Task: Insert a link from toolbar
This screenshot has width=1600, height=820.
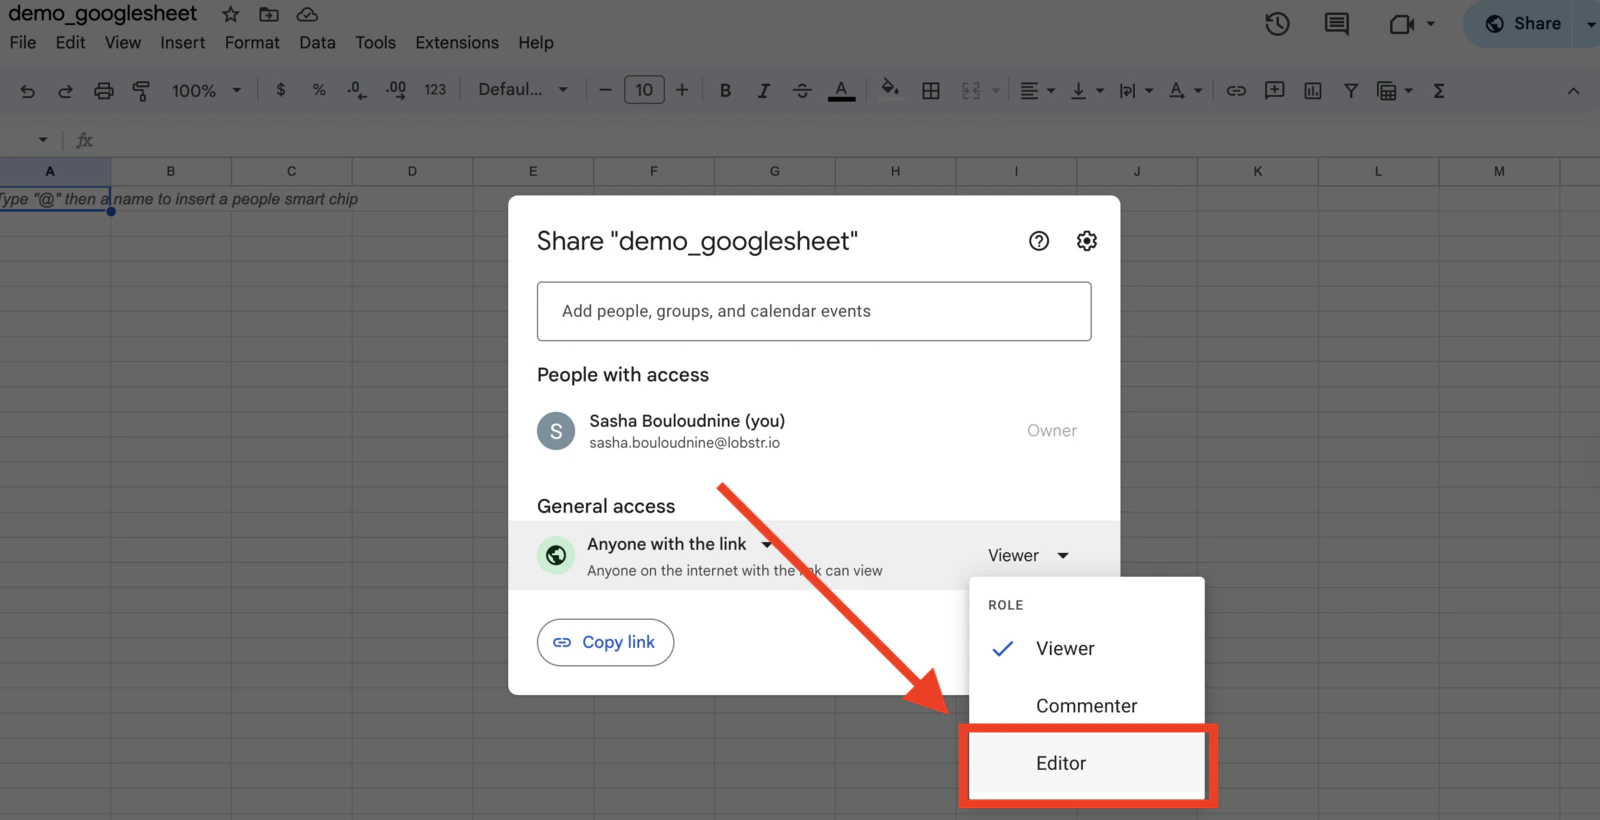Action: coord(1236,91)
